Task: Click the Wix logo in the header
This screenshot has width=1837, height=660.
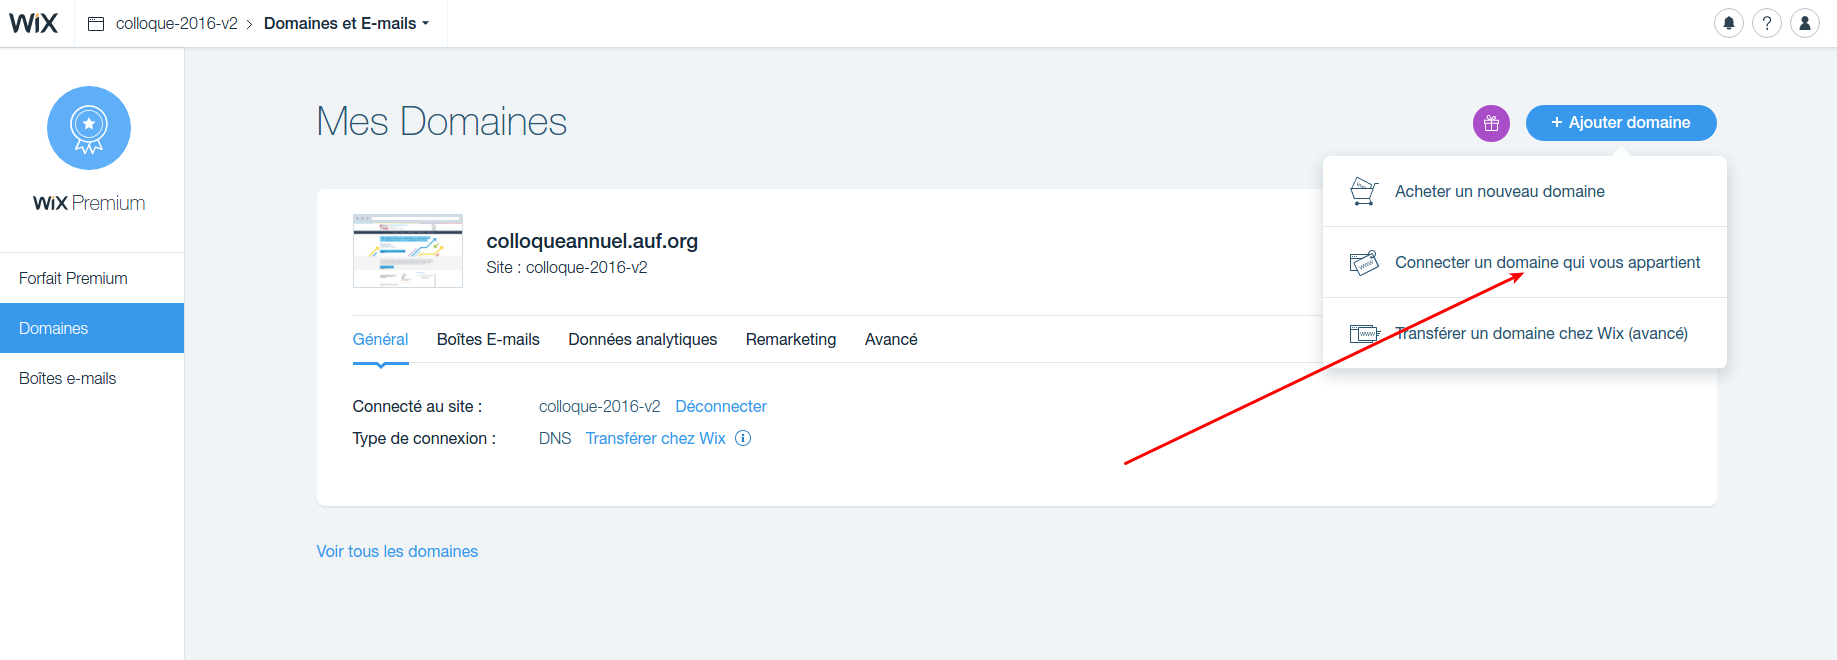Action: pyautogui.click(x=34, y=23)
